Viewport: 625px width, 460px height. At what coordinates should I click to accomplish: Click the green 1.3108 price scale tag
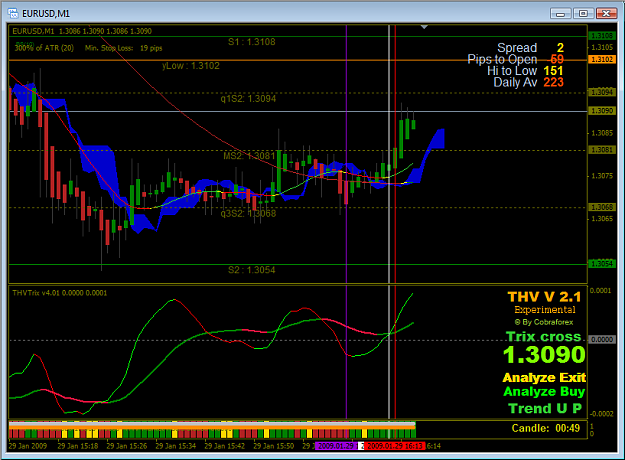click(601, 36)
